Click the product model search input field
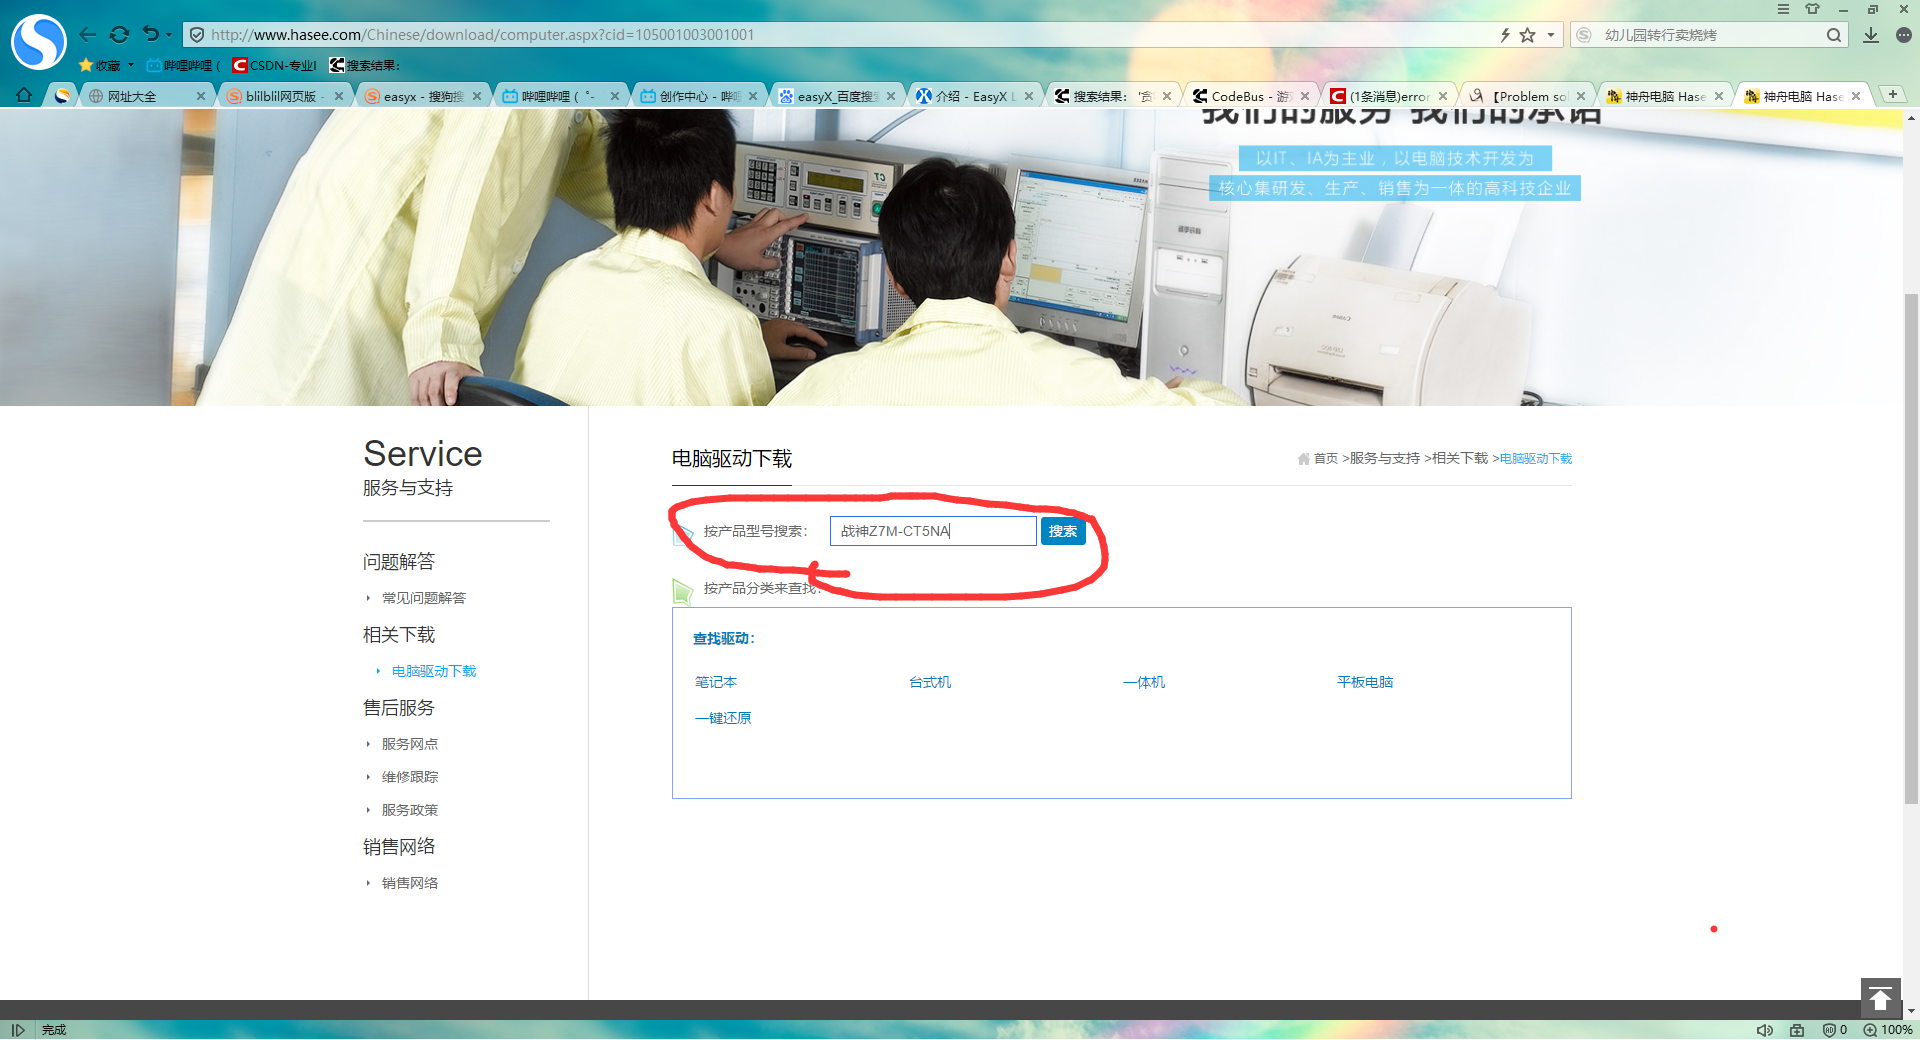Screen dimensions: 1920x1040 (x=933, y=531)
